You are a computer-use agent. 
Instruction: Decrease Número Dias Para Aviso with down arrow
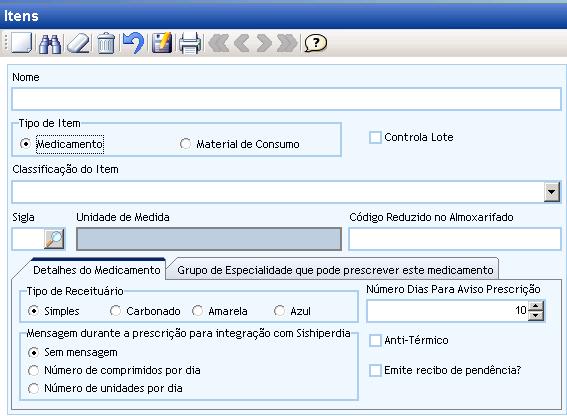(536, 316)
